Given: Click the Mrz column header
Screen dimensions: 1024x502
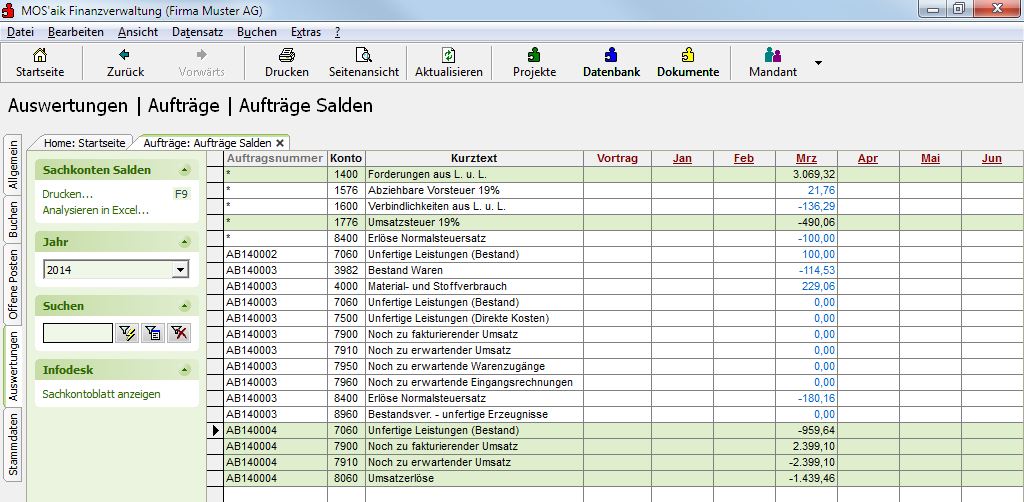Looking at the screenshot, I should (x=807, y=158).
